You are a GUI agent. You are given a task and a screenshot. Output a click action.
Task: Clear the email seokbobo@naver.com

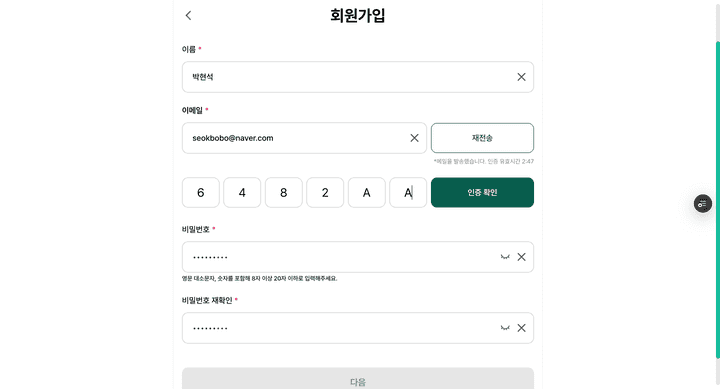(414, 138)
